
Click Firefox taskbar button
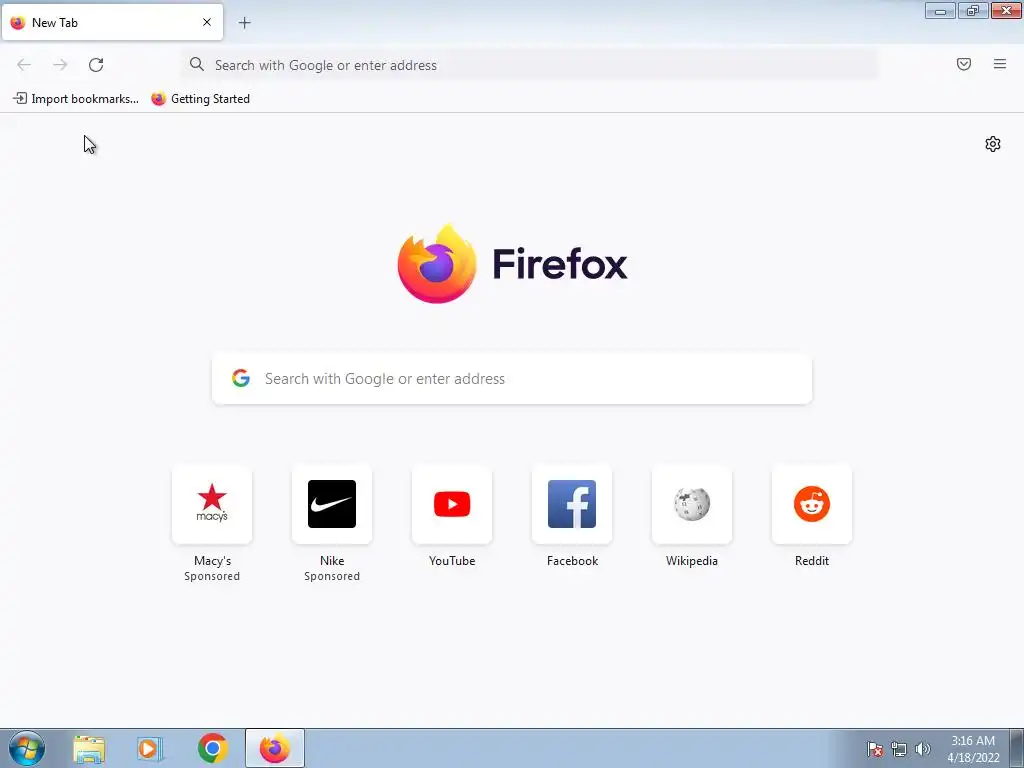tap(275, 748)
